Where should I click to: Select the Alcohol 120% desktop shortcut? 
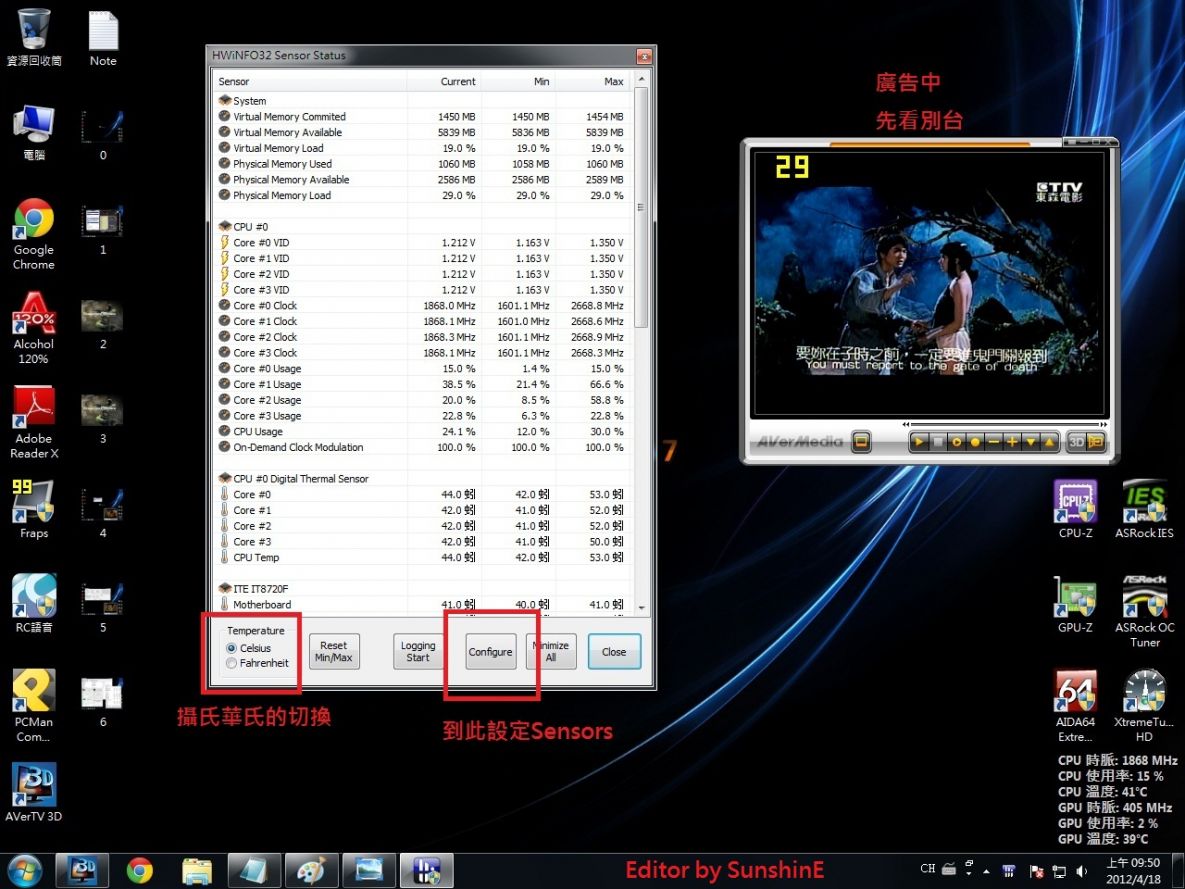click(33, 329)
